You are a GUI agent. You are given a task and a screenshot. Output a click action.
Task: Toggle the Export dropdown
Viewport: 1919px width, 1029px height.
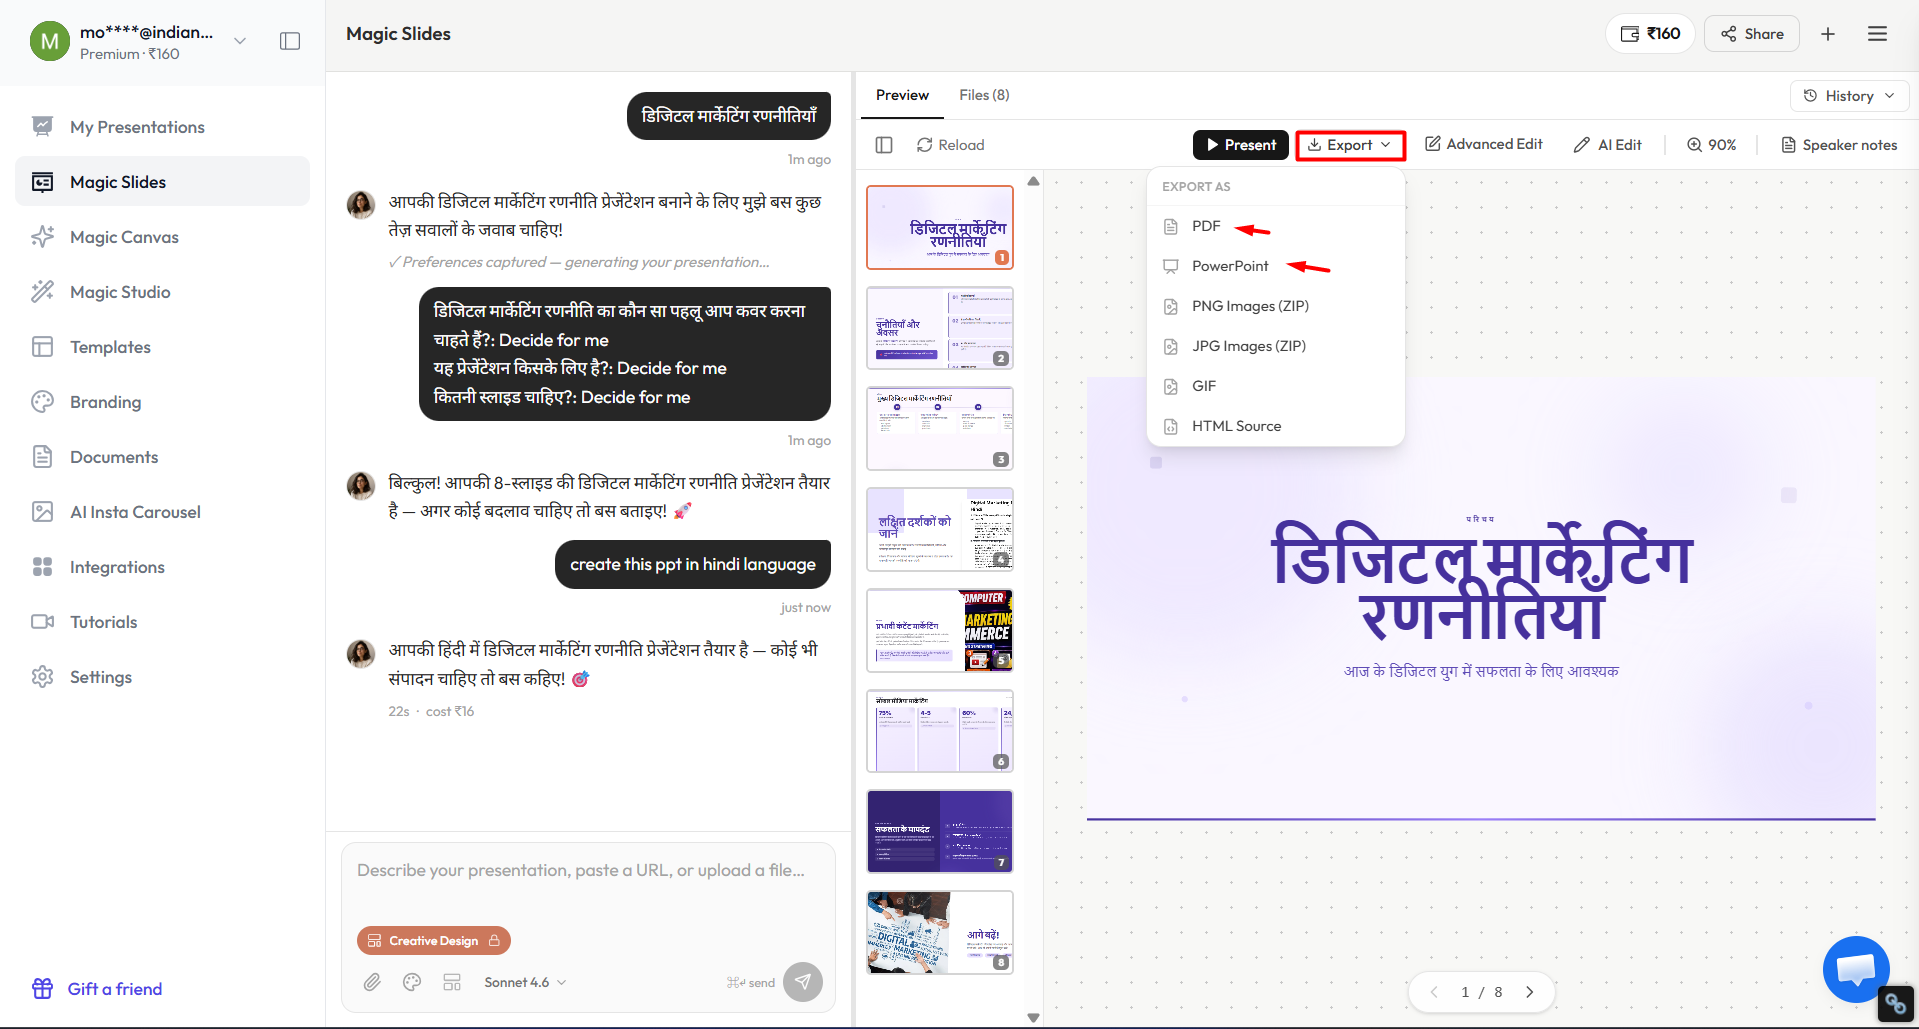1350,145
